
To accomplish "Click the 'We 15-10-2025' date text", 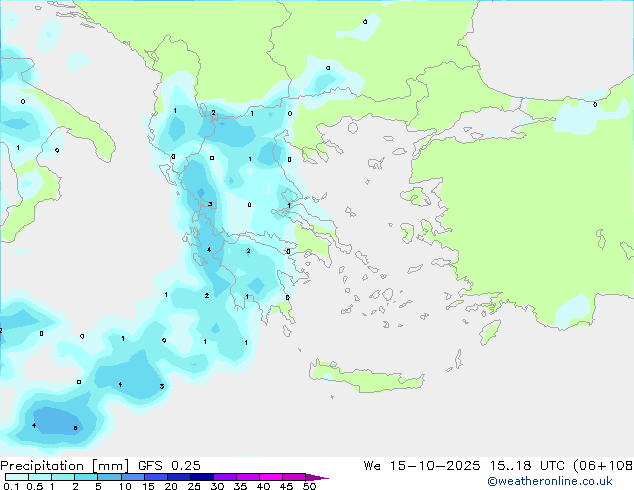I will pos(422,466).
